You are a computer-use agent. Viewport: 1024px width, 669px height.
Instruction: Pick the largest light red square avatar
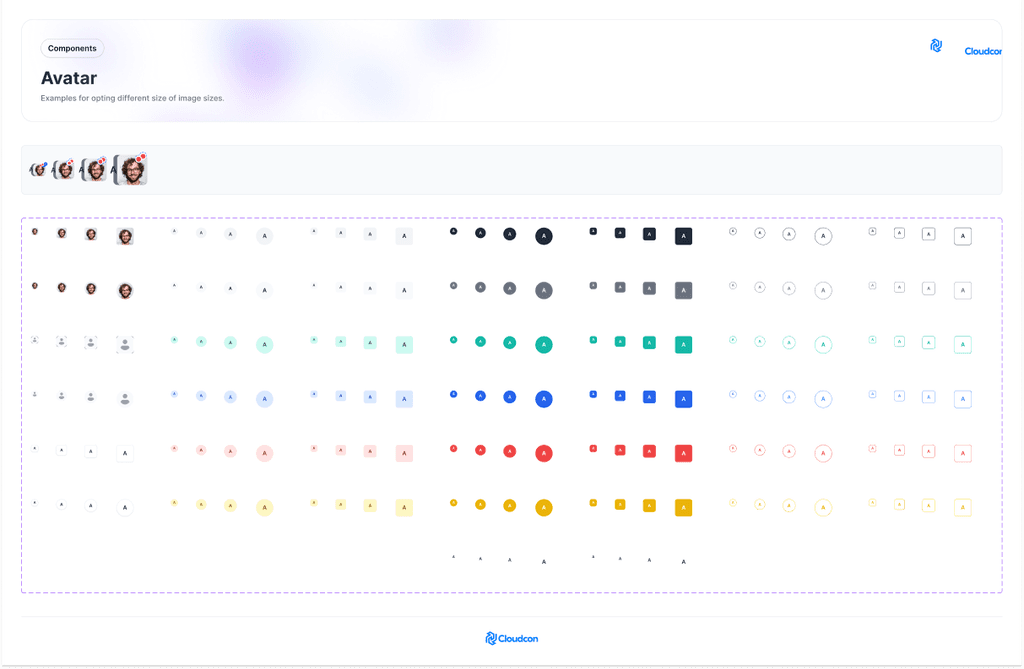[x=404, y=453]
